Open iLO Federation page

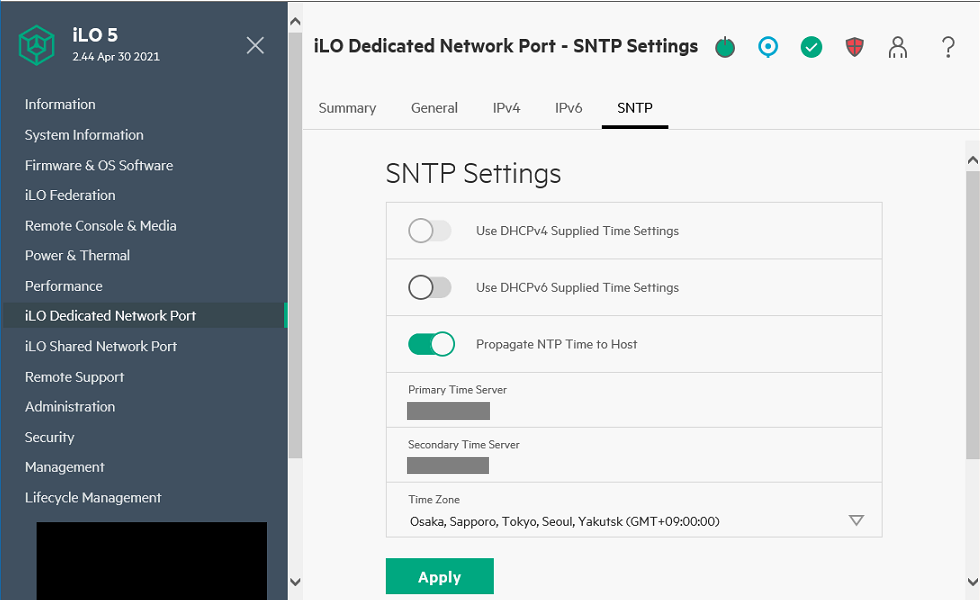point(70,196)
